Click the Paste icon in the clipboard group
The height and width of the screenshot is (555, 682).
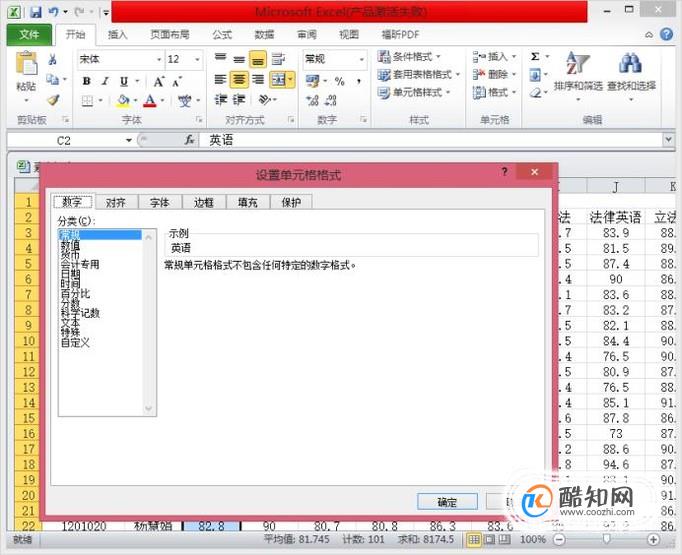point(27,65)
